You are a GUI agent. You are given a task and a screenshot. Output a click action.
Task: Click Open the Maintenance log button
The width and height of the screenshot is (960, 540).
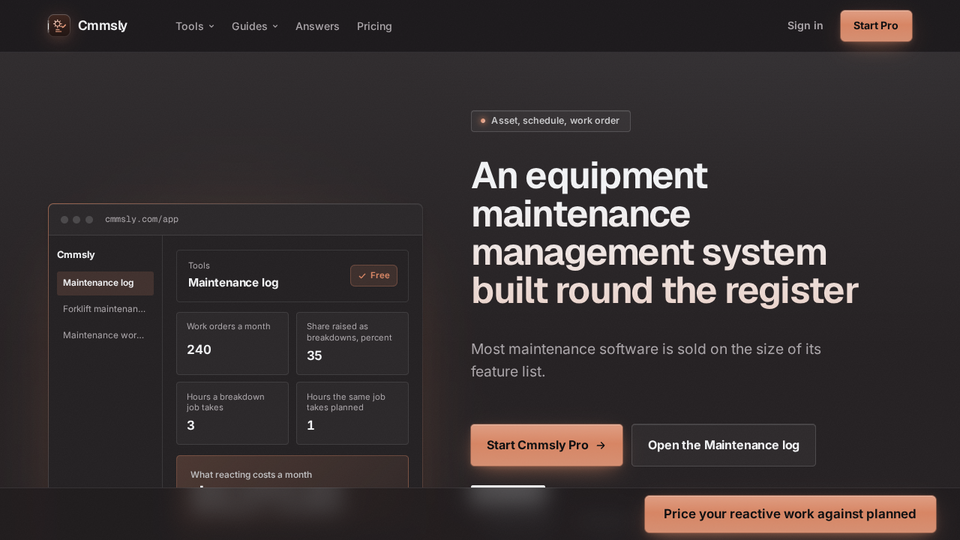[x=723, y=445]
